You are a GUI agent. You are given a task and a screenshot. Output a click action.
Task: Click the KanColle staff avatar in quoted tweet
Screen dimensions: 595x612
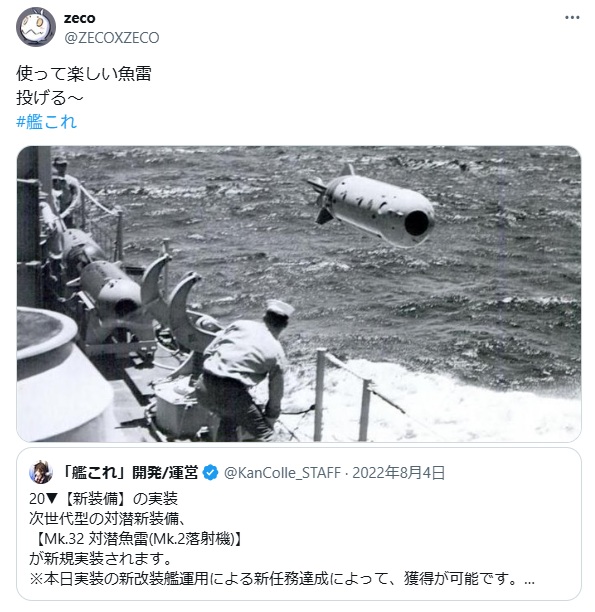point(41,472)
